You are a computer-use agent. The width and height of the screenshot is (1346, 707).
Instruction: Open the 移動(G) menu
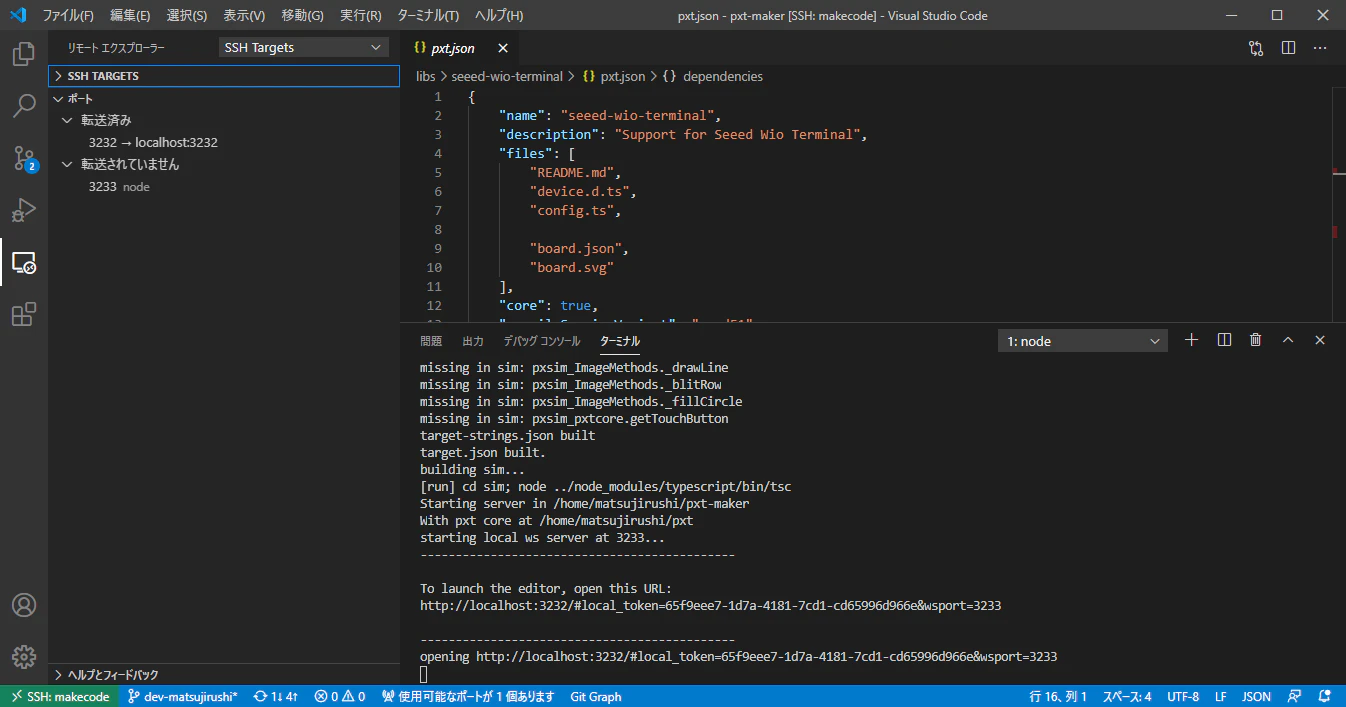click(303, 16)
